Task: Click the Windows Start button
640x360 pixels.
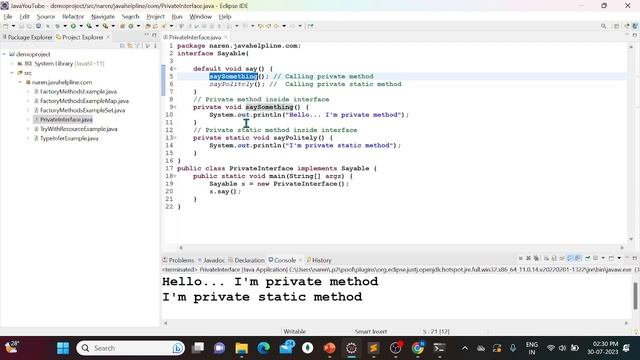Action: pos(63,348)
